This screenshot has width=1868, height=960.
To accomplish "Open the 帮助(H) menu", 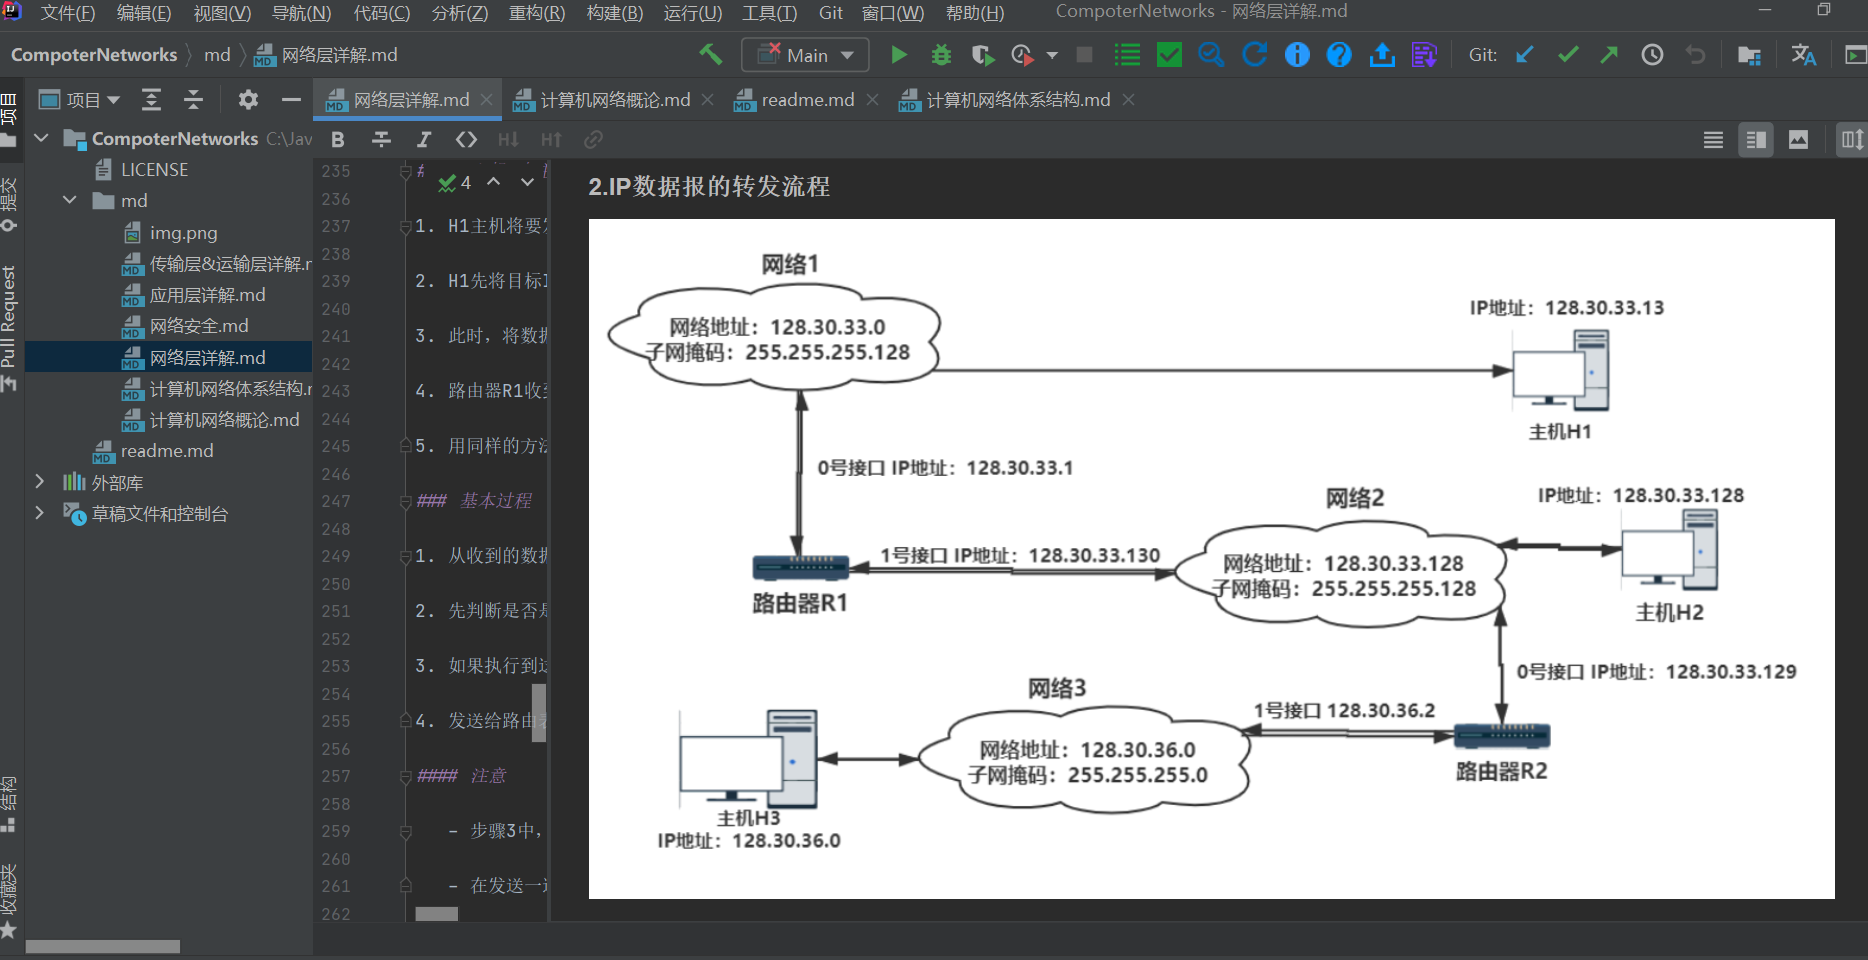I will click(x=975, y=13).
